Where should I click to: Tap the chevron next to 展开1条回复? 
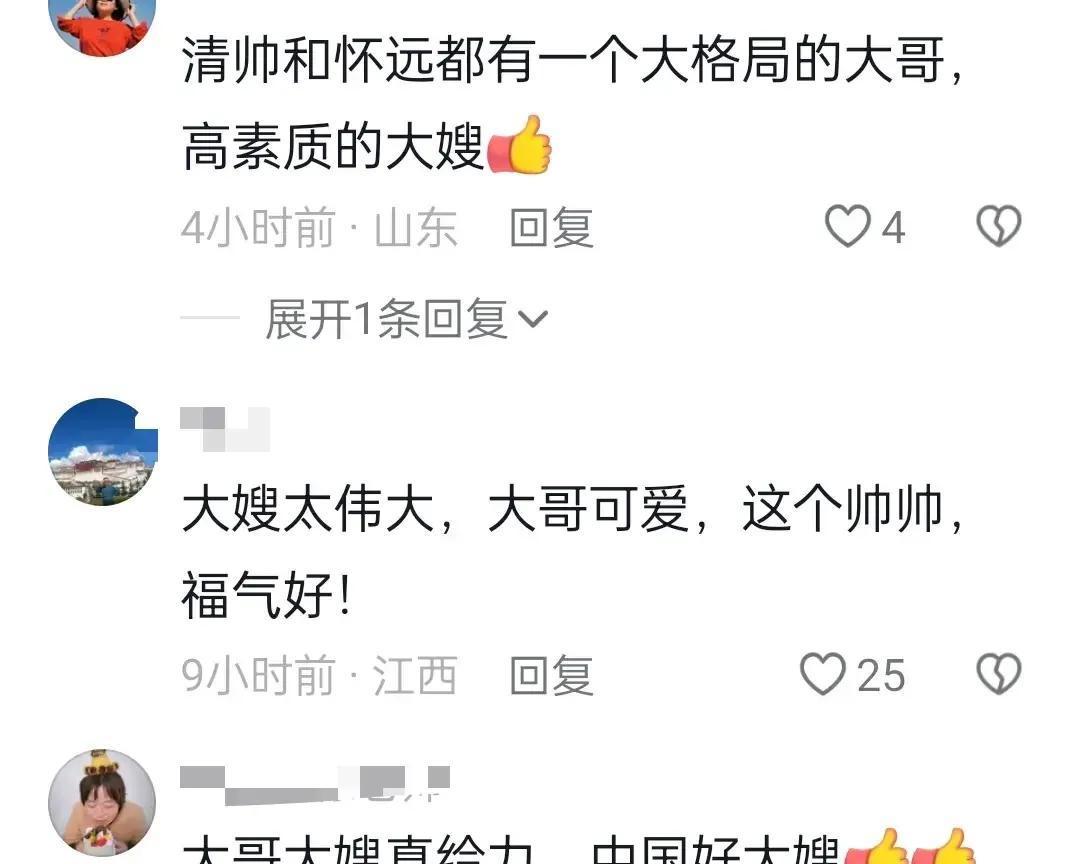532,318
